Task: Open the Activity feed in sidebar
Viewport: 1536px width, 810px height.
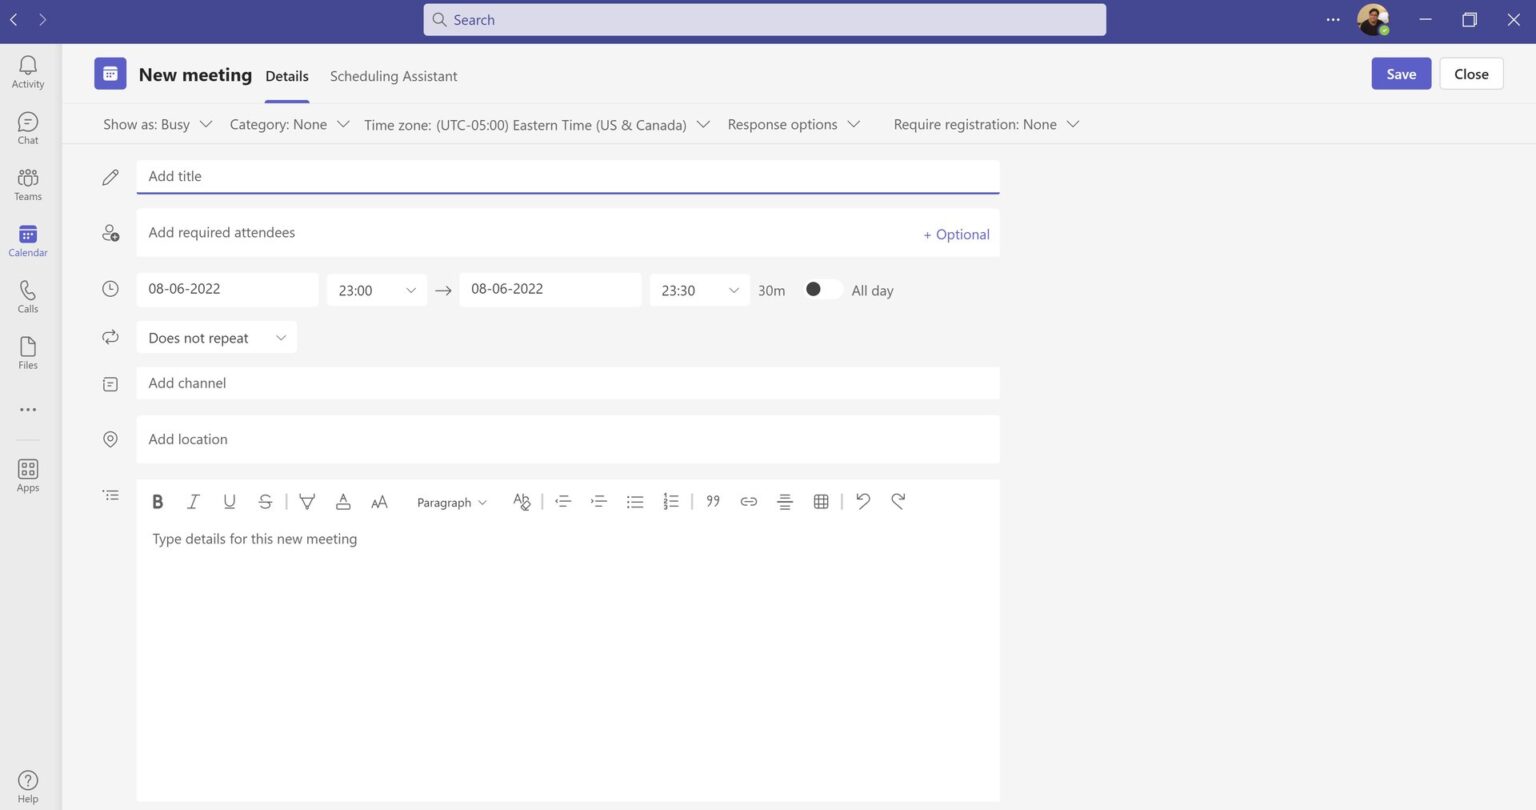Action: (28, 71)
